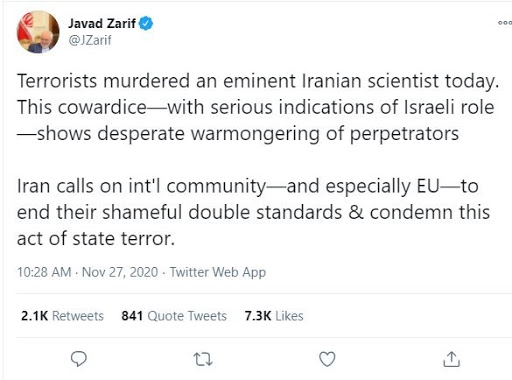This screenshot has height=380, width=512.
Task: View the 2.1K Retweets list
Action: [62, 316]
